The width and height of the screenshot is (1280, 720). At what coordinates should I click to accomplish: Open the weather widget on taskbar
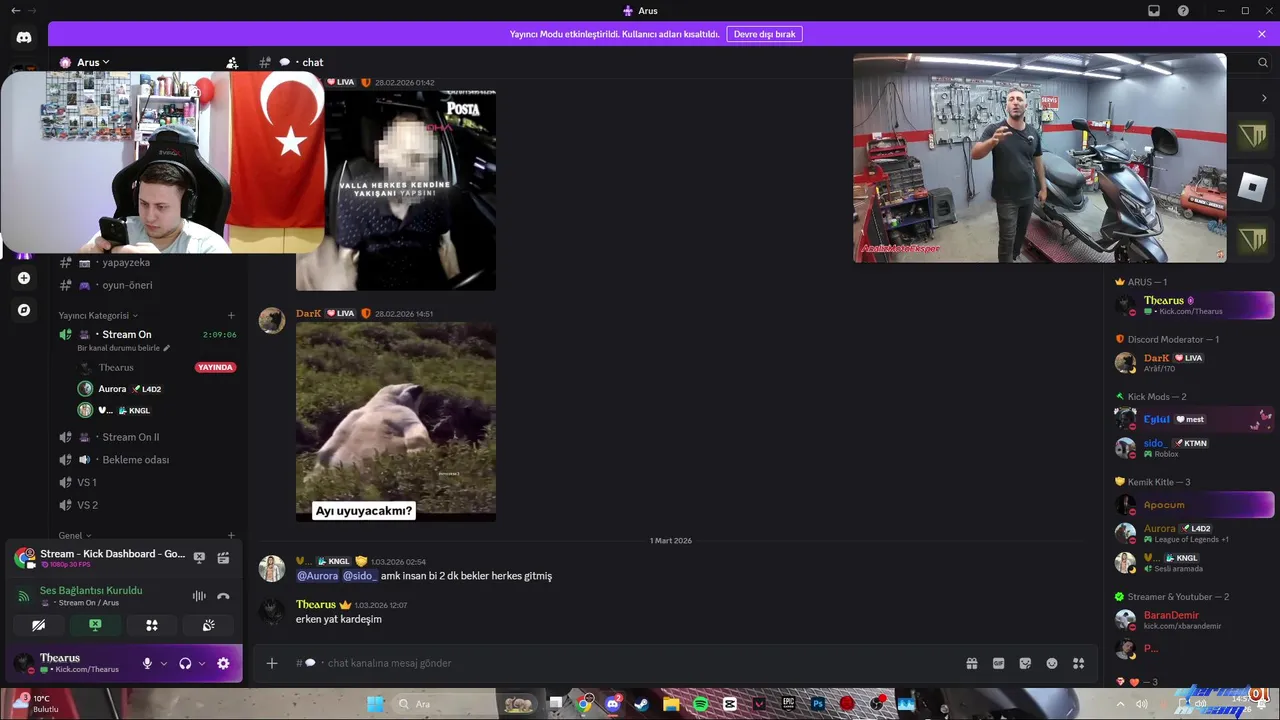(x=36, y=704)
